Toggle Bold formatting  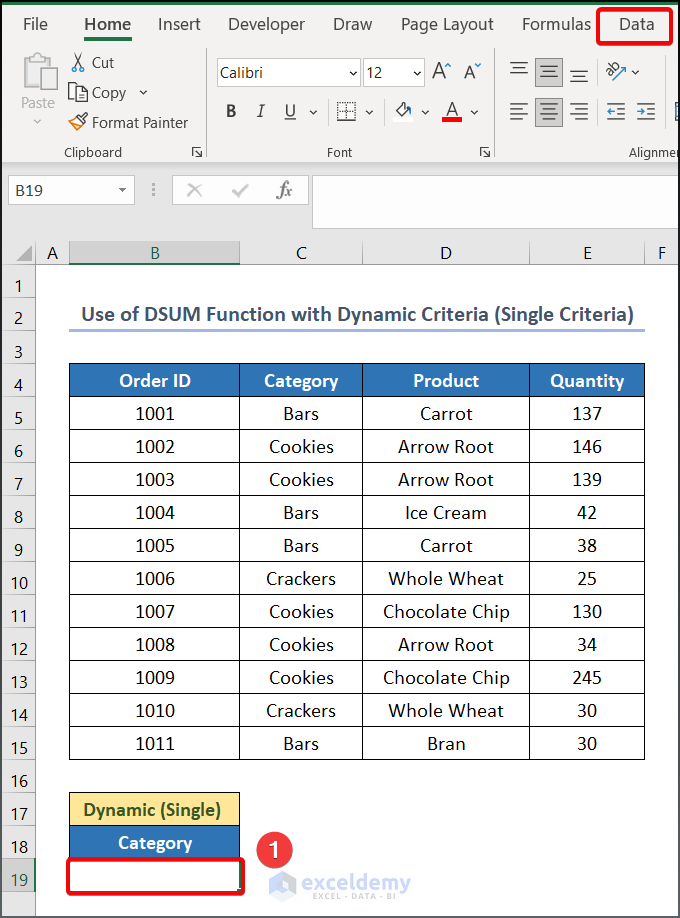point(231,111)
